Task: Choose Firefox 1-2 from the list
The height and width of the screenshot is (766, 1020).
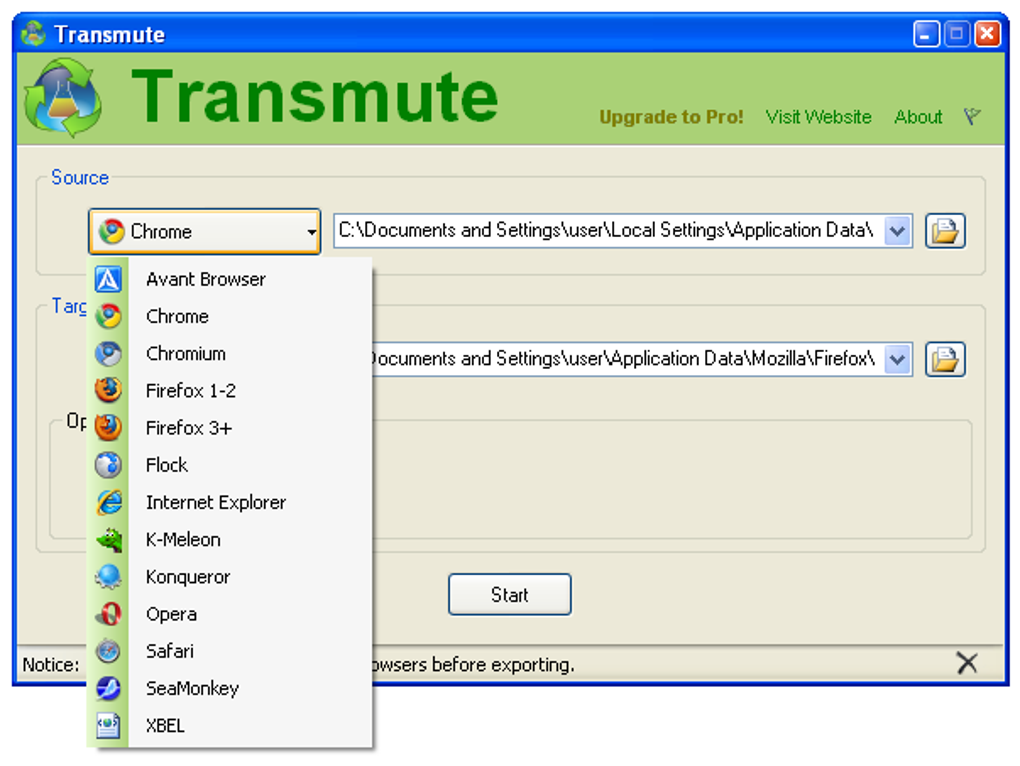Action: click(x=230, y=390)
